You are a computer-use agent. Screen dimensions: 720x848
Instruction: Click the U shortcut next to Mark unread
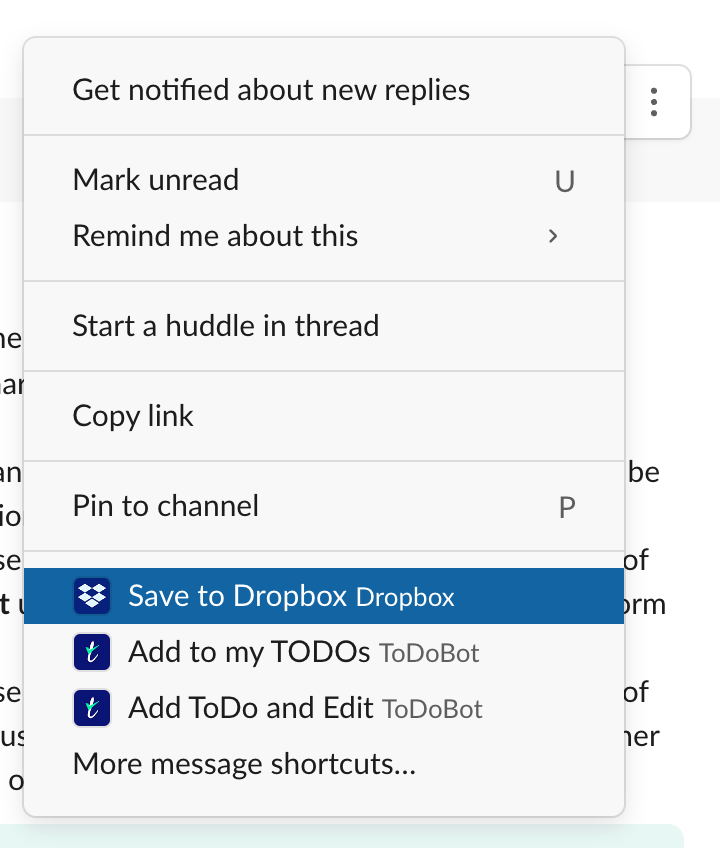click(565, 181)
